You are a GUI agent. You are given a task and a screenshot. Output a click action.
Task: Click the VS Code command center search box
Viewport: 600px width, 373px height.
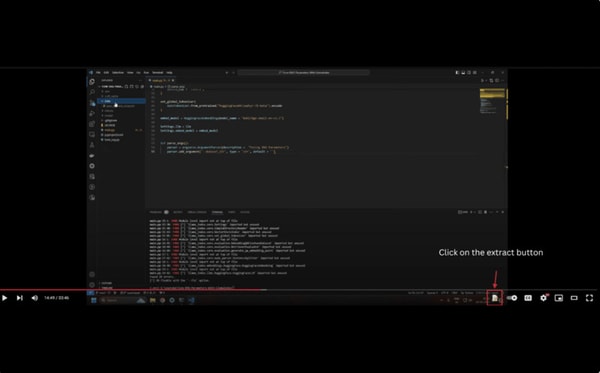(303, 72)
